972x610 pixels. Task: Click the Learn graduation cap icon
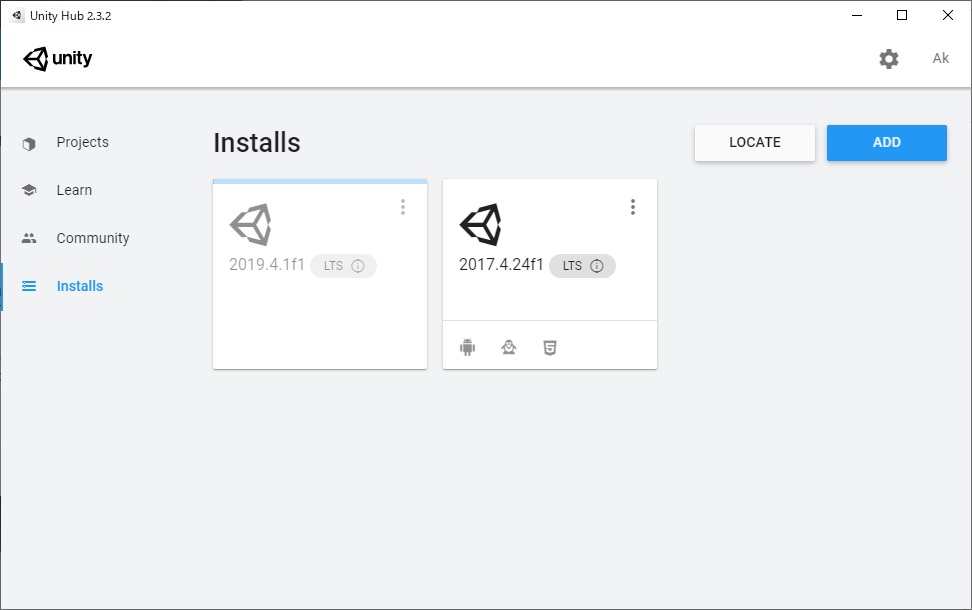[29, 190]
